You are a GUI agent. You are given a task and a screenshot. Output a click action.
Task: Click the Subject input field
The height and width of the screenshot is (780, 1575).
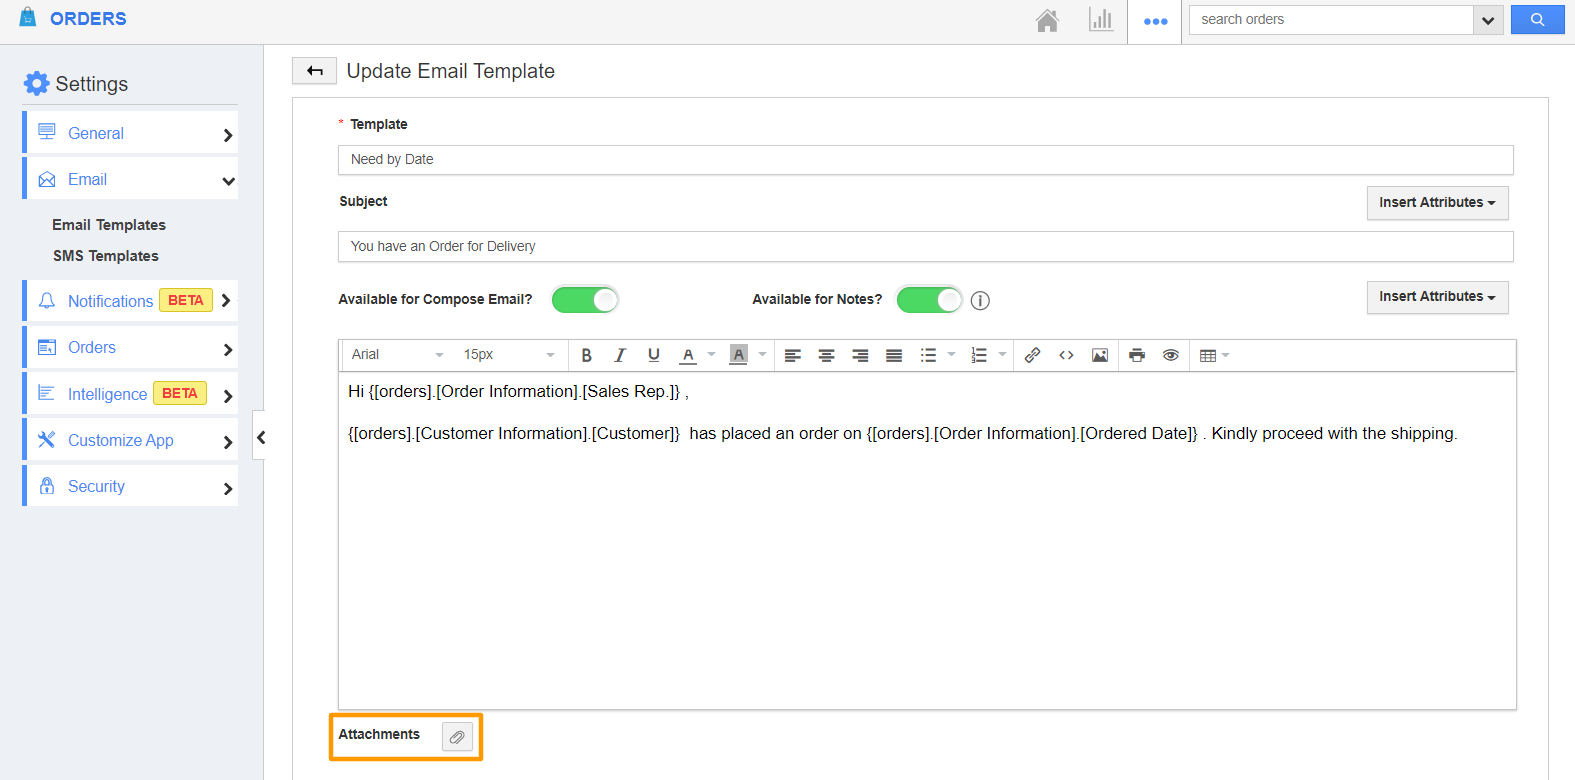pos(925,247)
